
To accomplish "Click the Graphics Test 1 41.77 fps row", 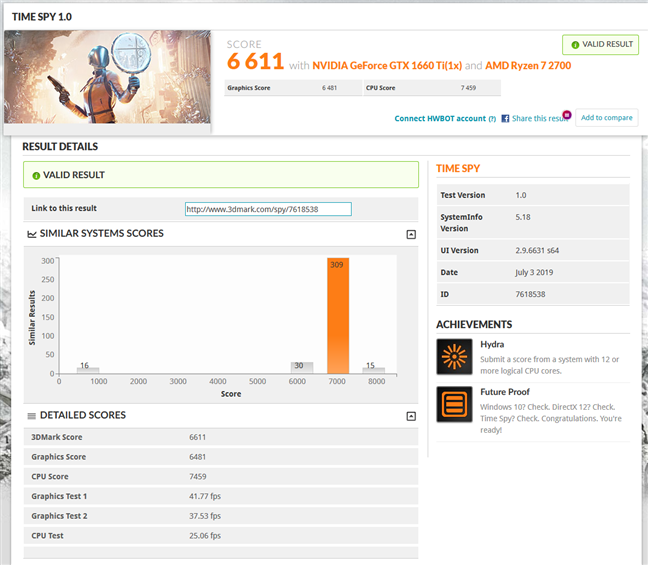I will point(221,496).
